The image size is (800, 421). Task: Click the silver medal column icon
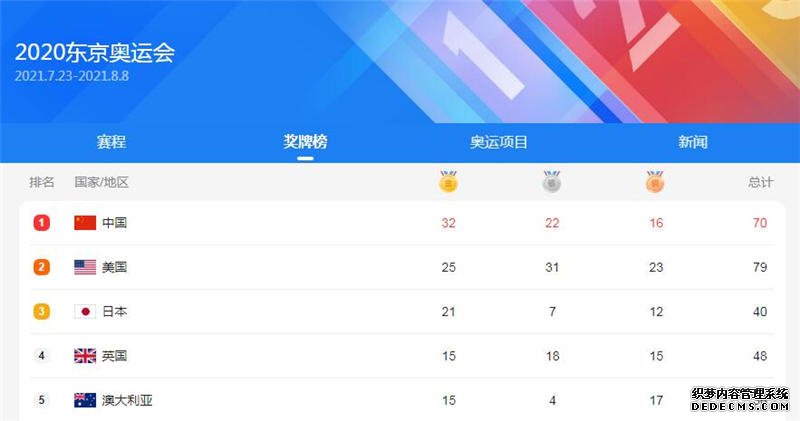[552, 182]
